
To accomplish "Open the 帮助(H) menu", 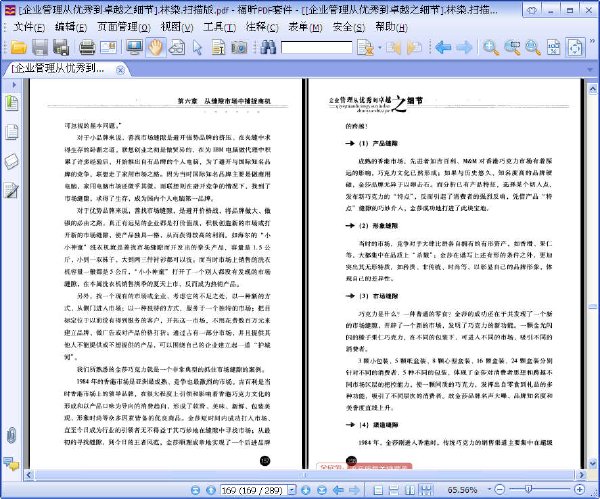I will tap(391, 27).
